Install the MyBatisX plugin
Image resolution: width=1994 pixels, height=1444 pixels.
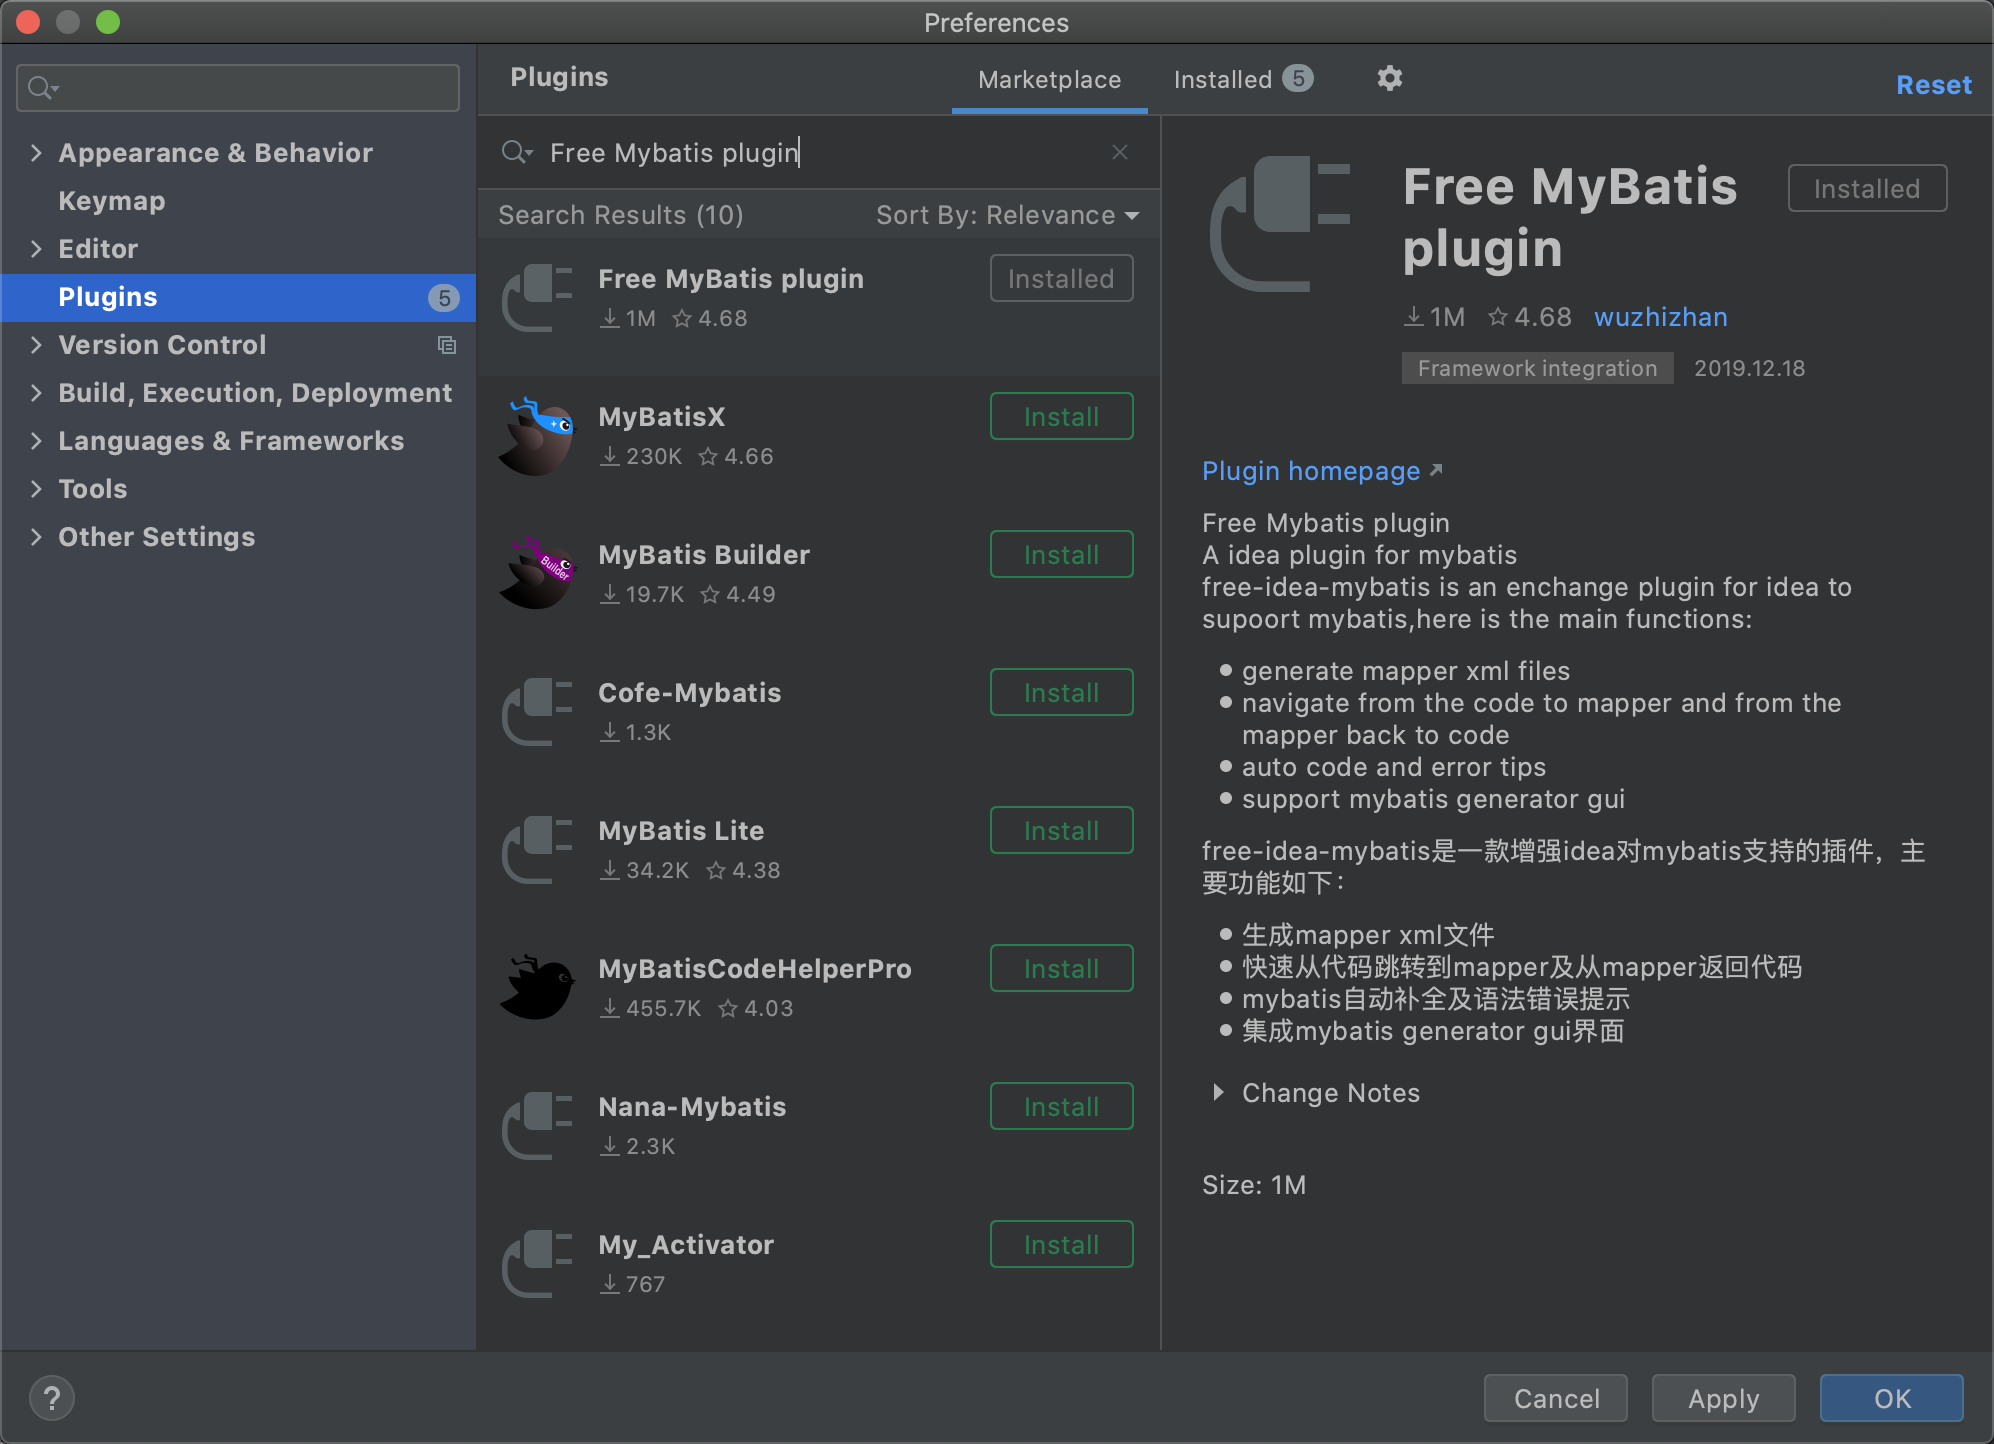click(x=1061, y=416)
